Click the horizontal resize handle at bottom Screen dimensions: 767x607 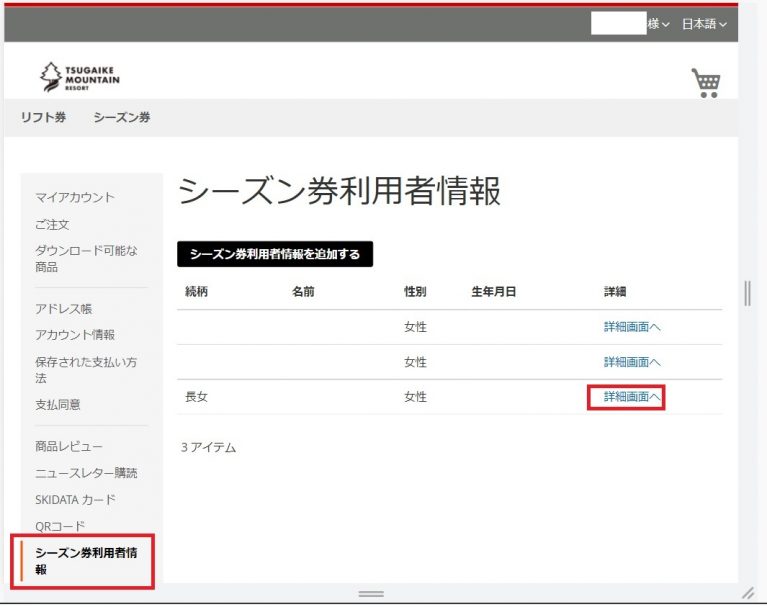coord(371,594)
